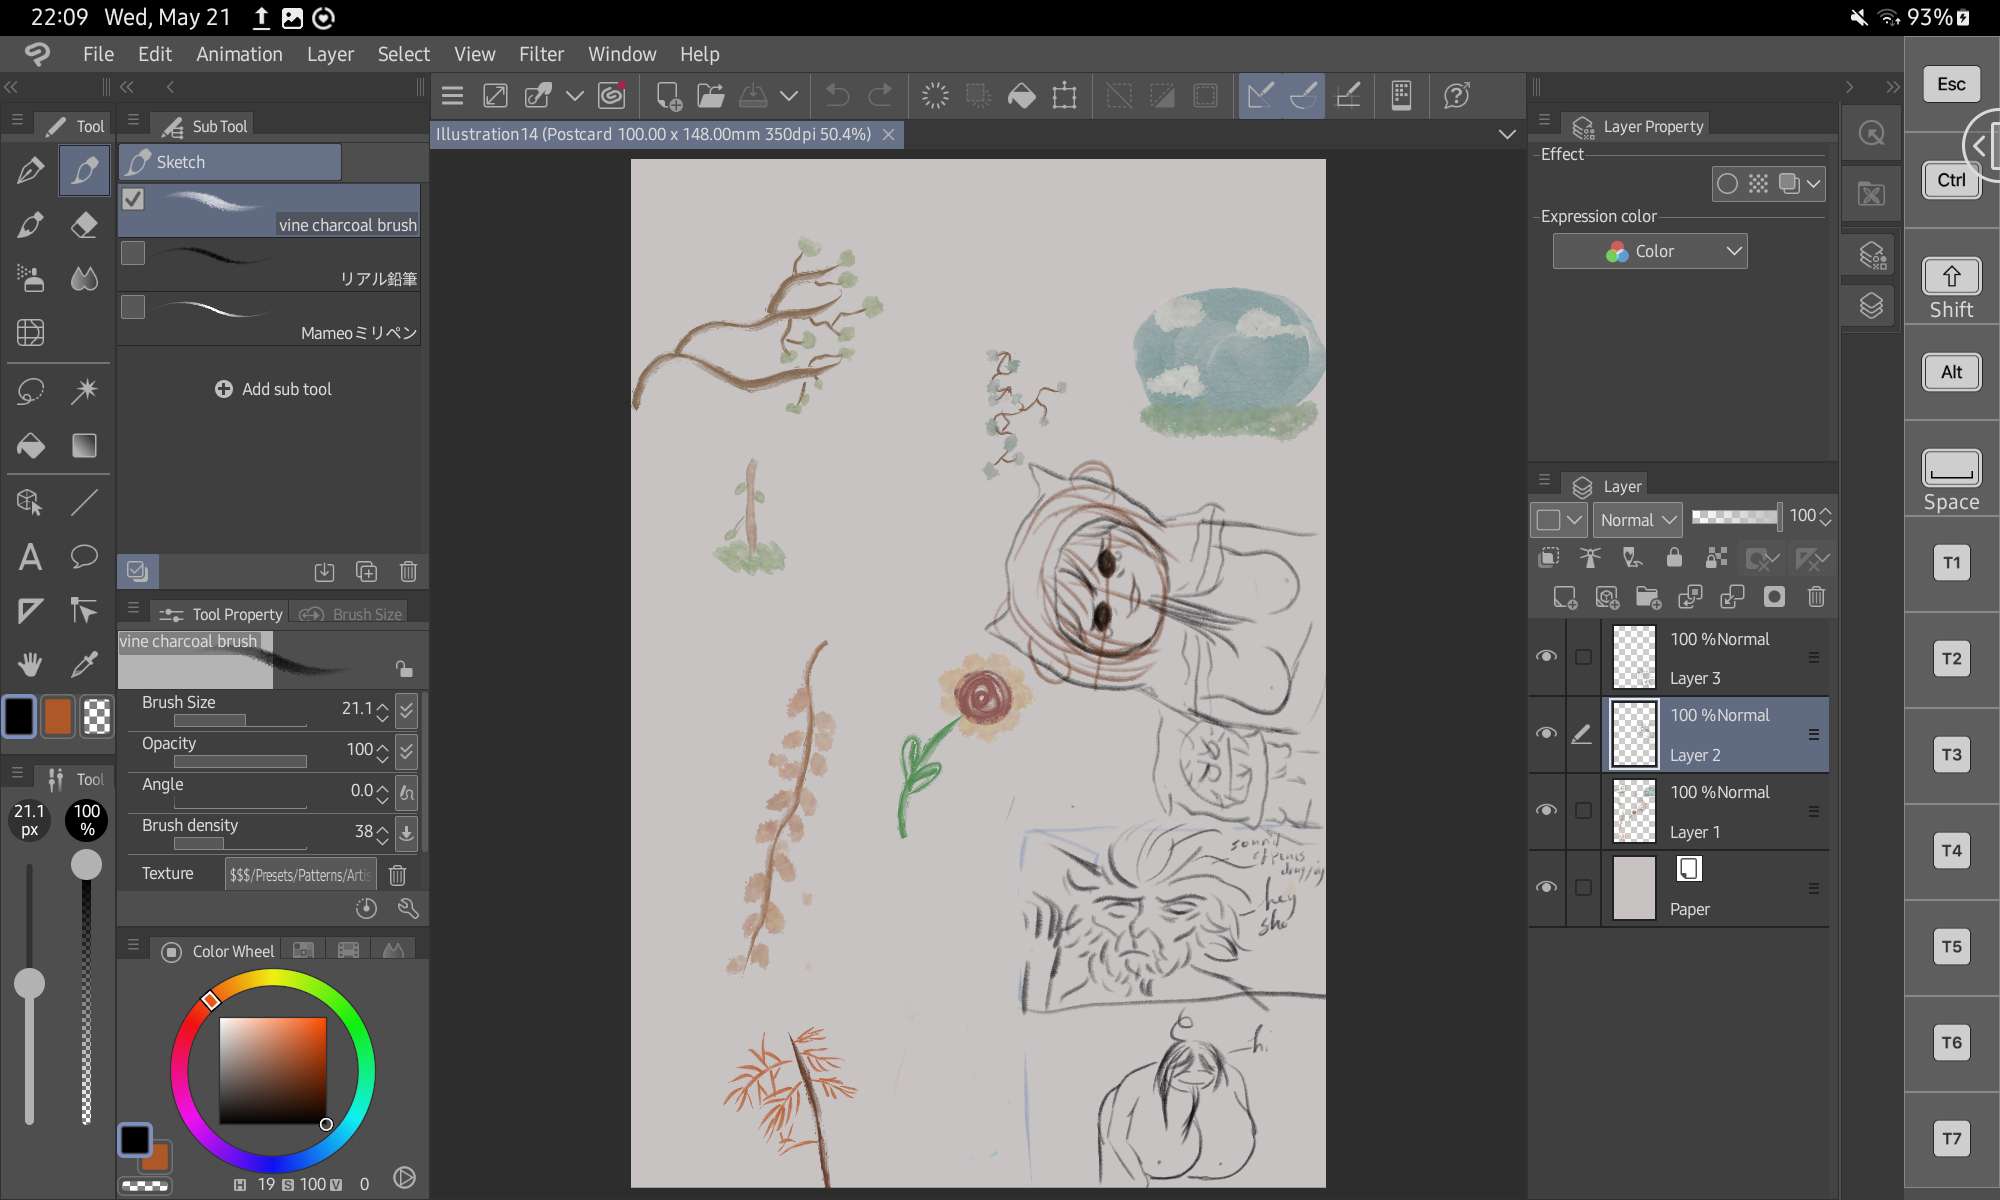Tap the Esc key on the edge keyboard
Screen dimensions: 2000x1200
(1951, 84)
